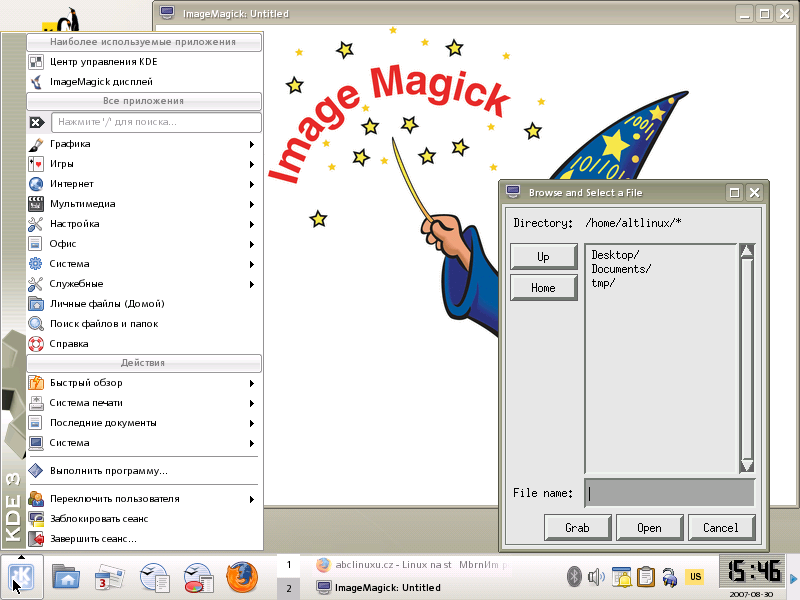
Task: Click the home folder icon for Личные файлы (Домой)
Action: (x=36, y=304)
